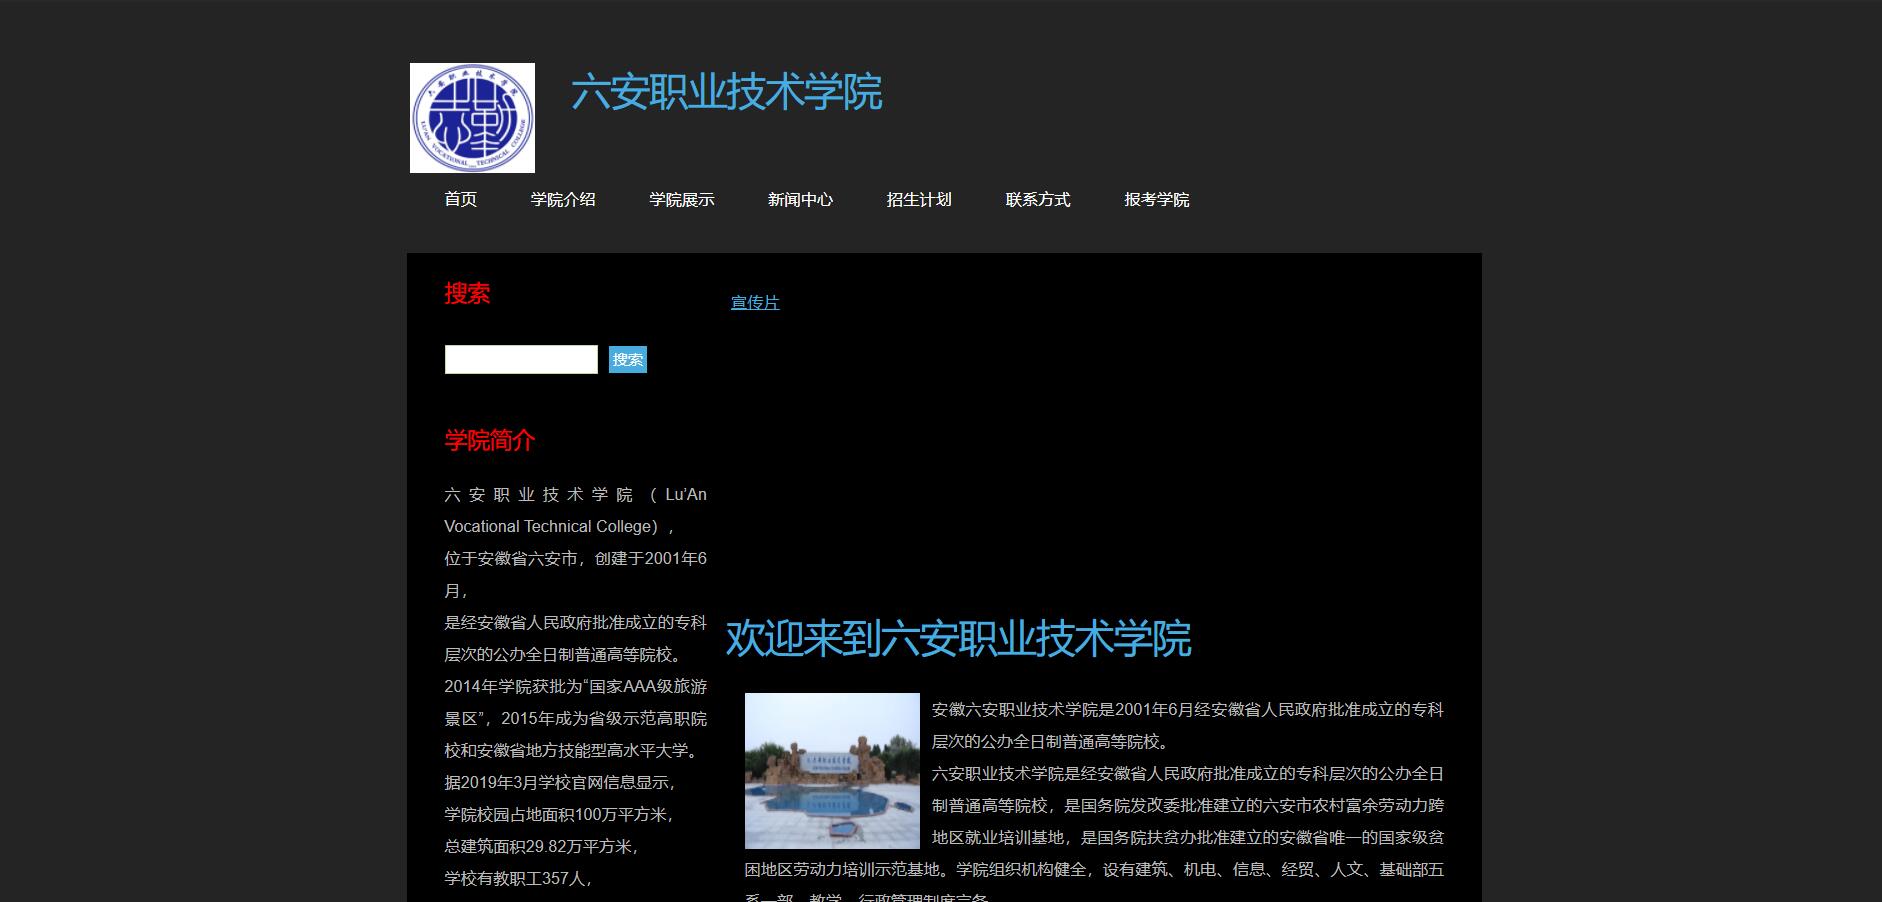
Task: Select 学院展示 in the navigation bar
Action: pos(682,199)
